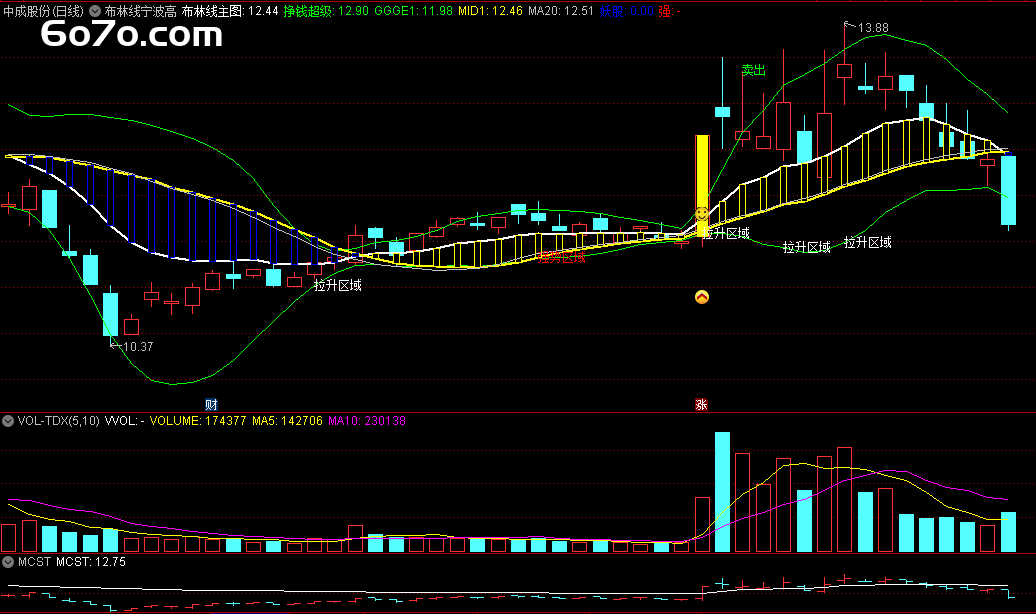Click the tall yellow signal bar on the chart
This screenshot has height=614, width=1036.
tap(702, 186)
